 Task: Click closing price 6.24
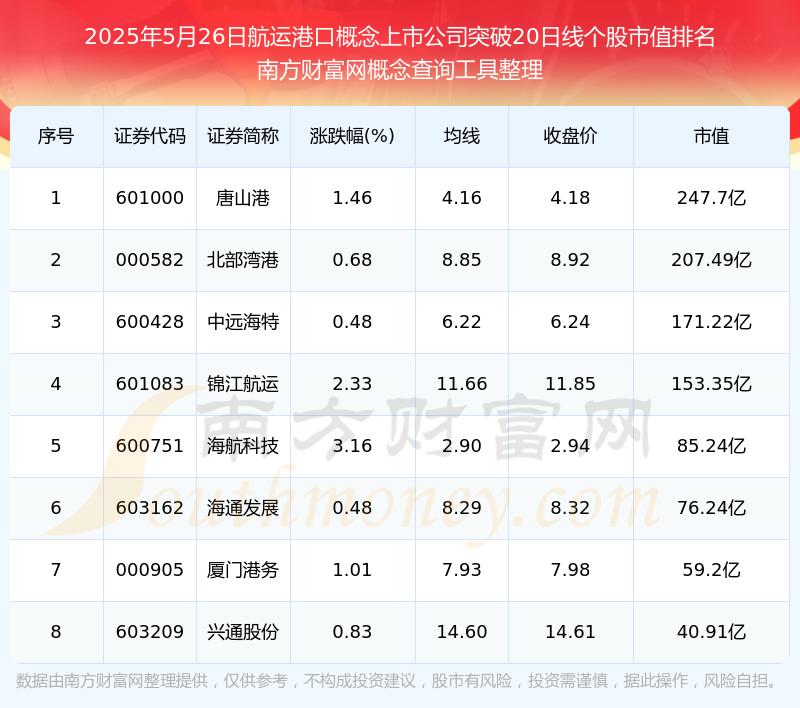point(570,322)
